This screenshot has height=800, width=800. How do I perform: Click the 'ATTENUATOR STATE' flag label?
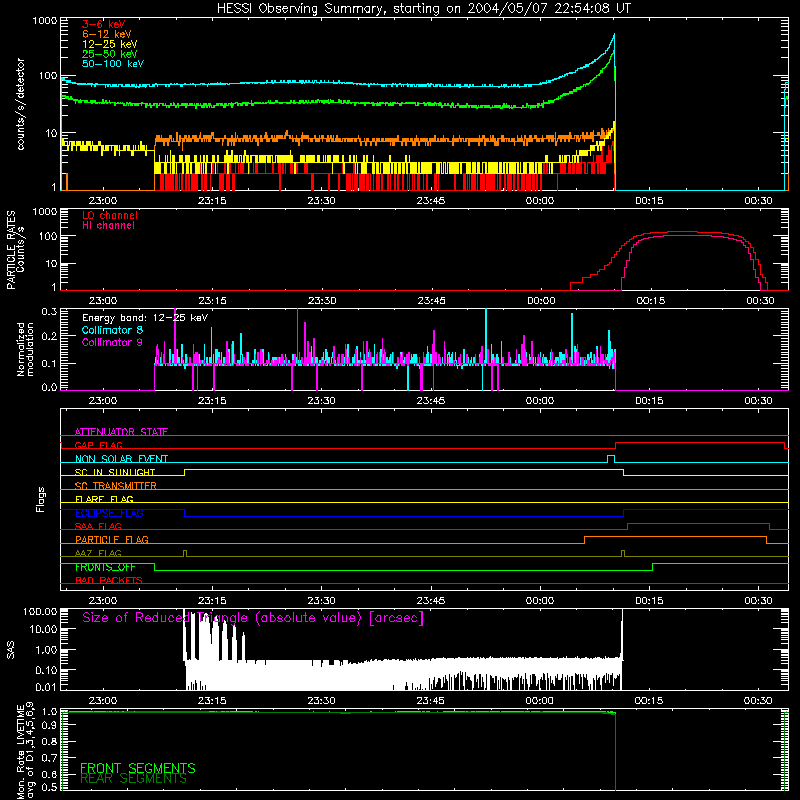[121, 432]
